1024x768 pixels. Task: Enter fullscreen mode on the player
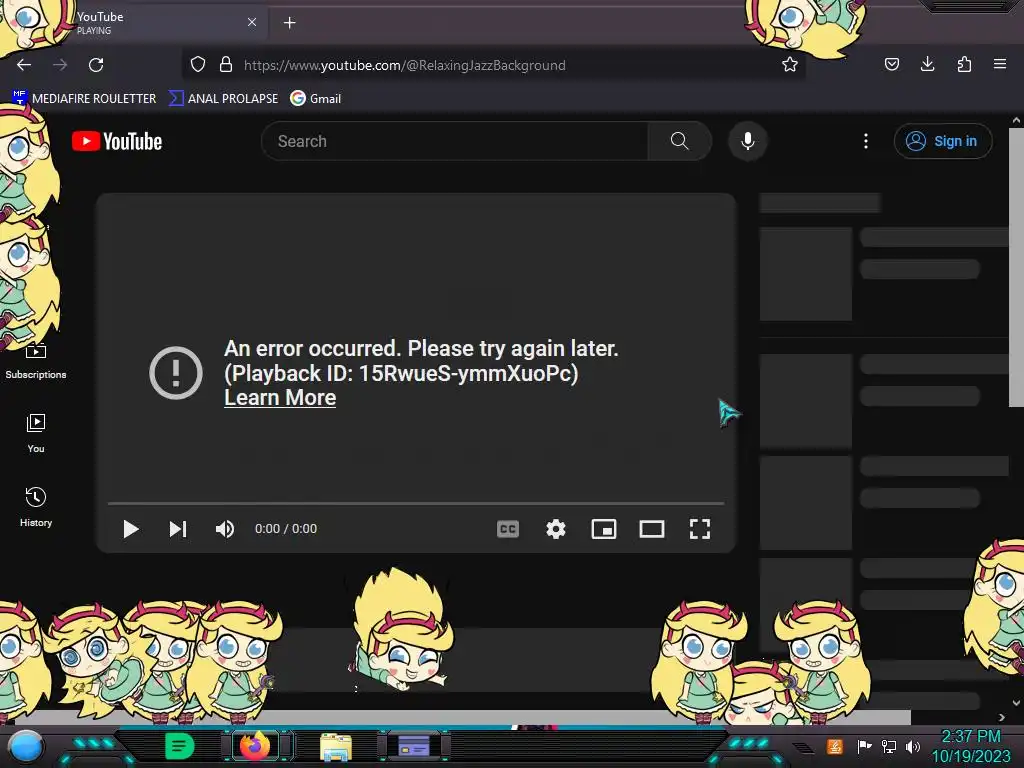[x=699, y=529]
